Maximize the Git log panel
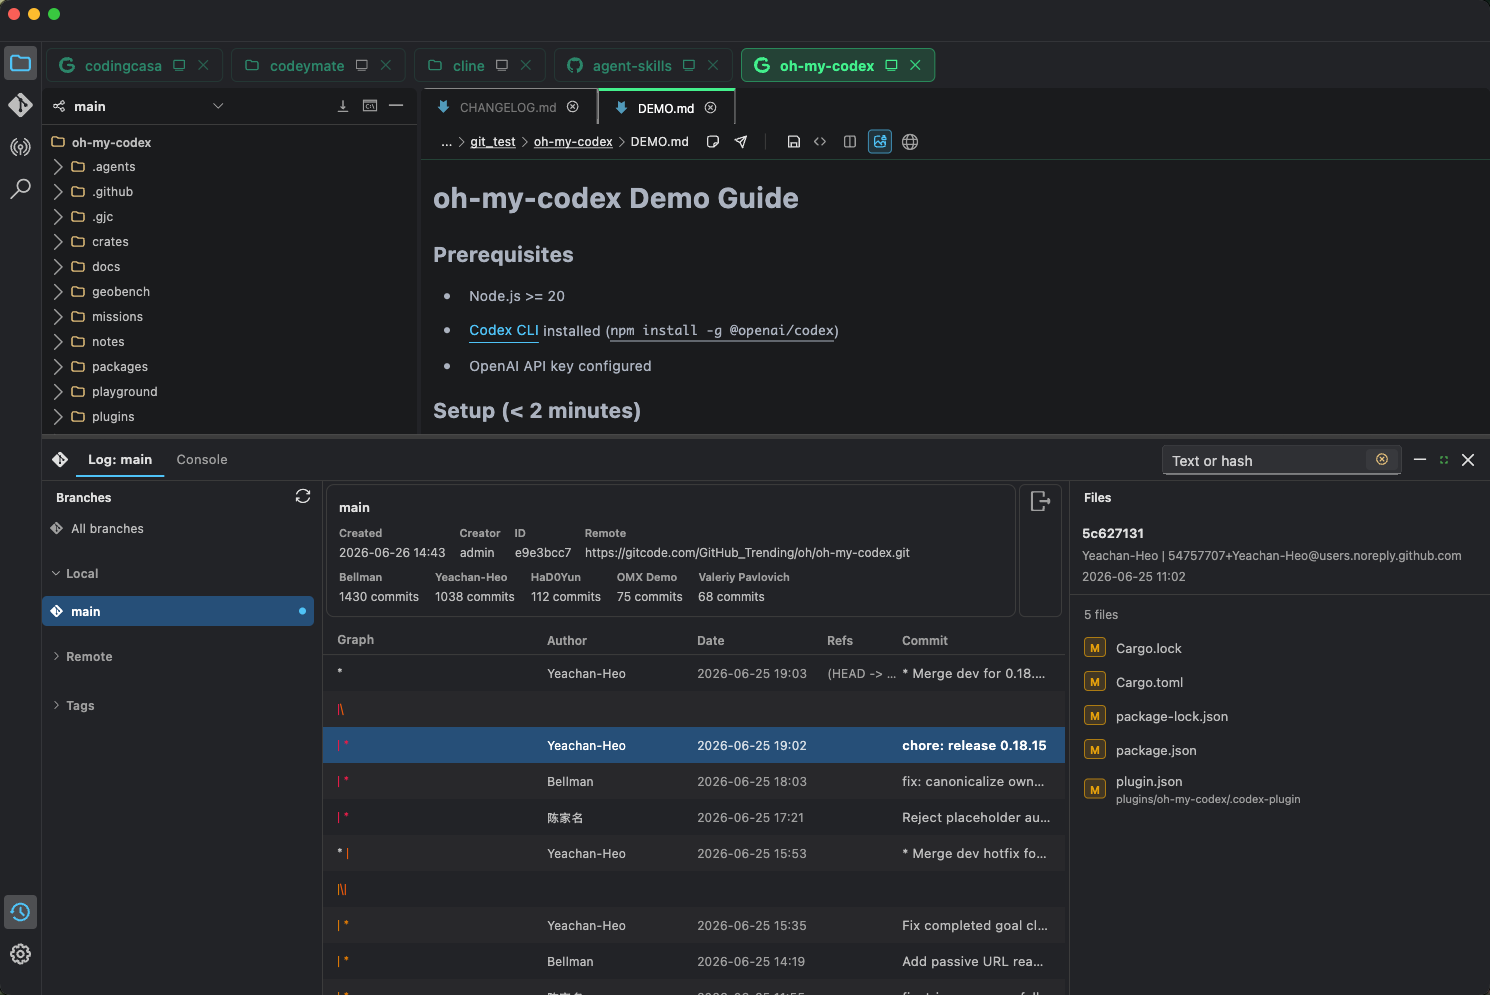Viewport: 1490px width, 995px height. pyautogui.click(x=1444, y=460)
